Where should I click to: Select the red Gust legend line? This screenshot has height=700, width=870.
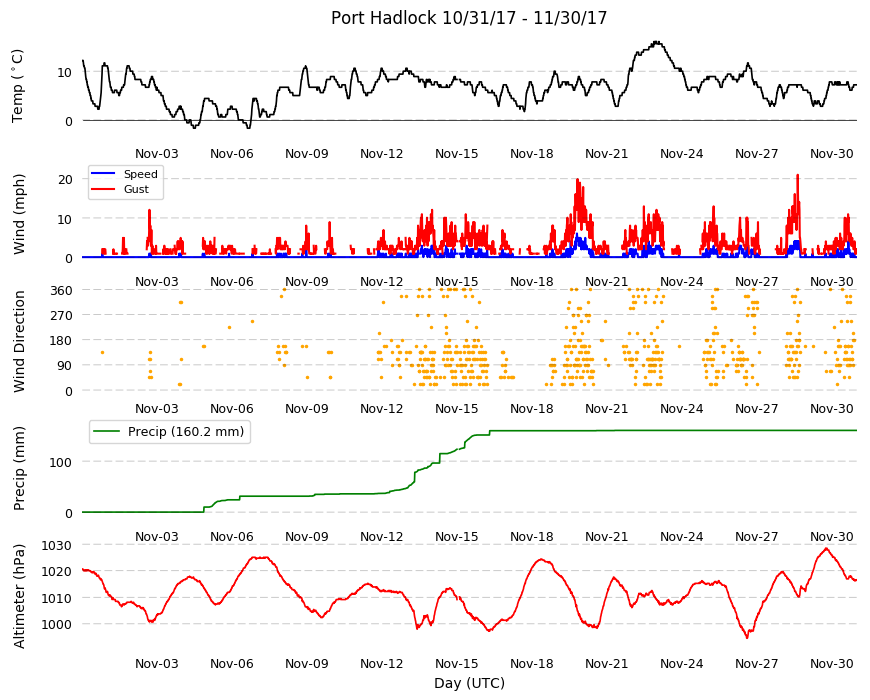[102, 189]
